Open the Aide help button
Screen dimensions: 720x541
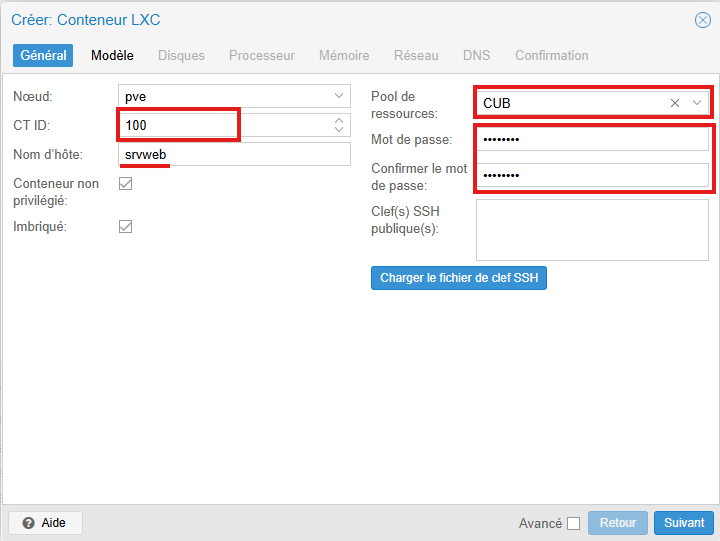(x=45, y=523)
